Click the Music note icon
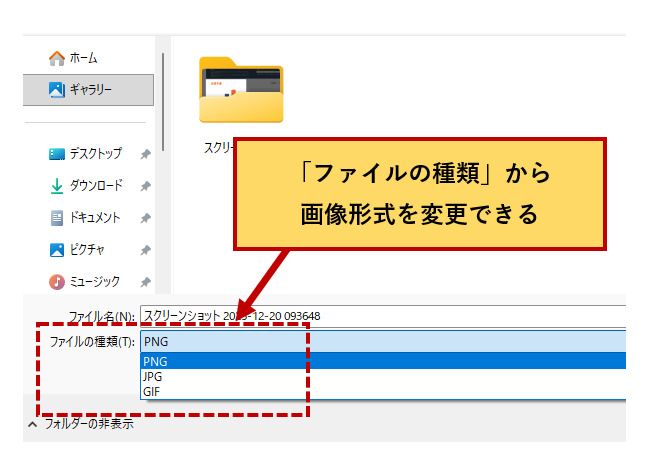646x452 pixels. click(x=57, y=282)
